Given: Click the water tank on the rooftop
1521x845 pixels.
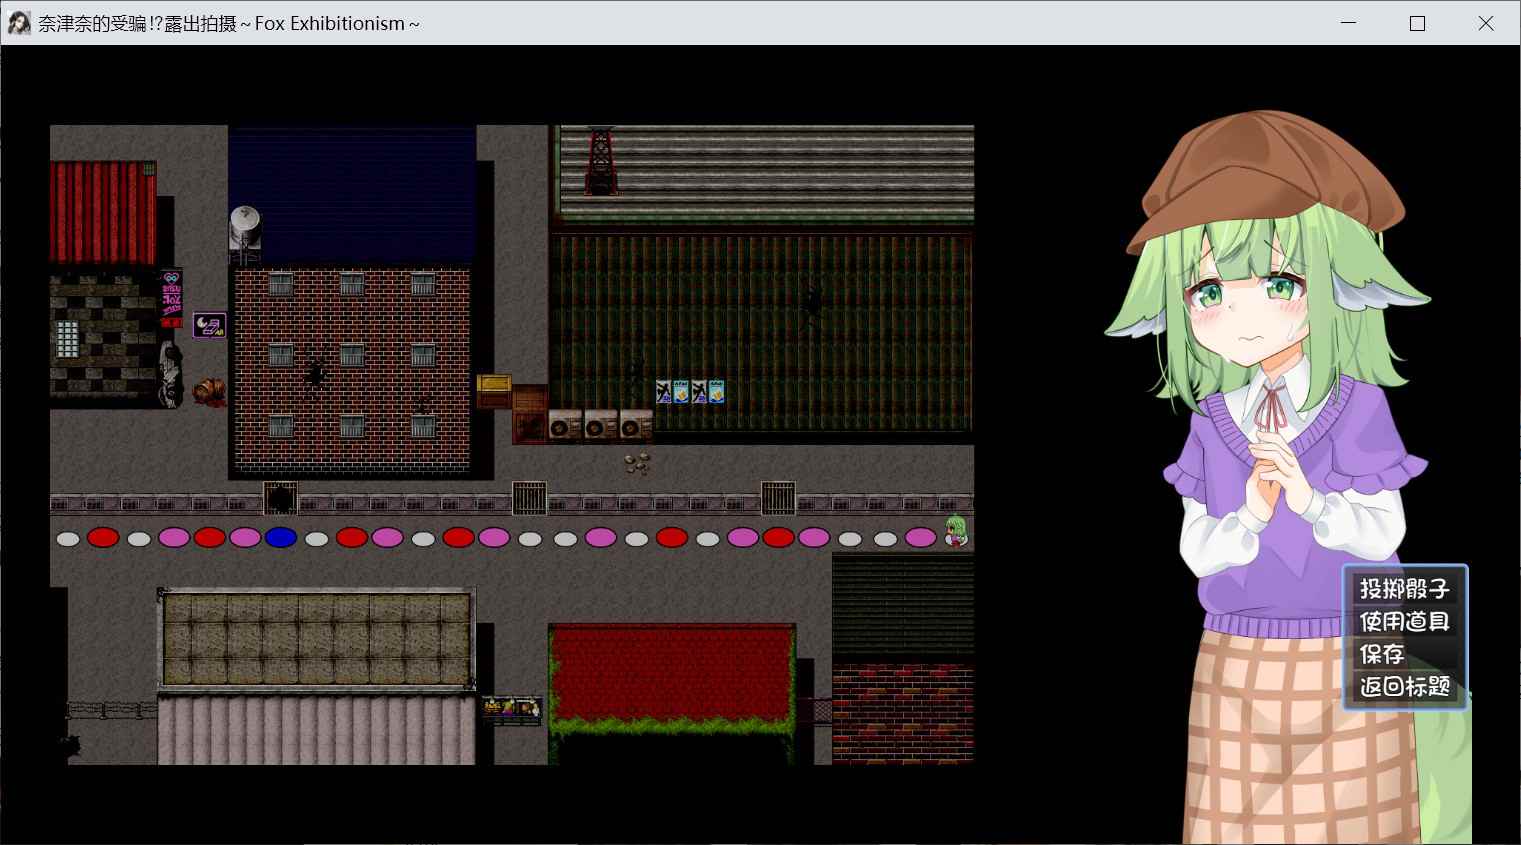Looking at the screenshot, I should pos(245,228).
